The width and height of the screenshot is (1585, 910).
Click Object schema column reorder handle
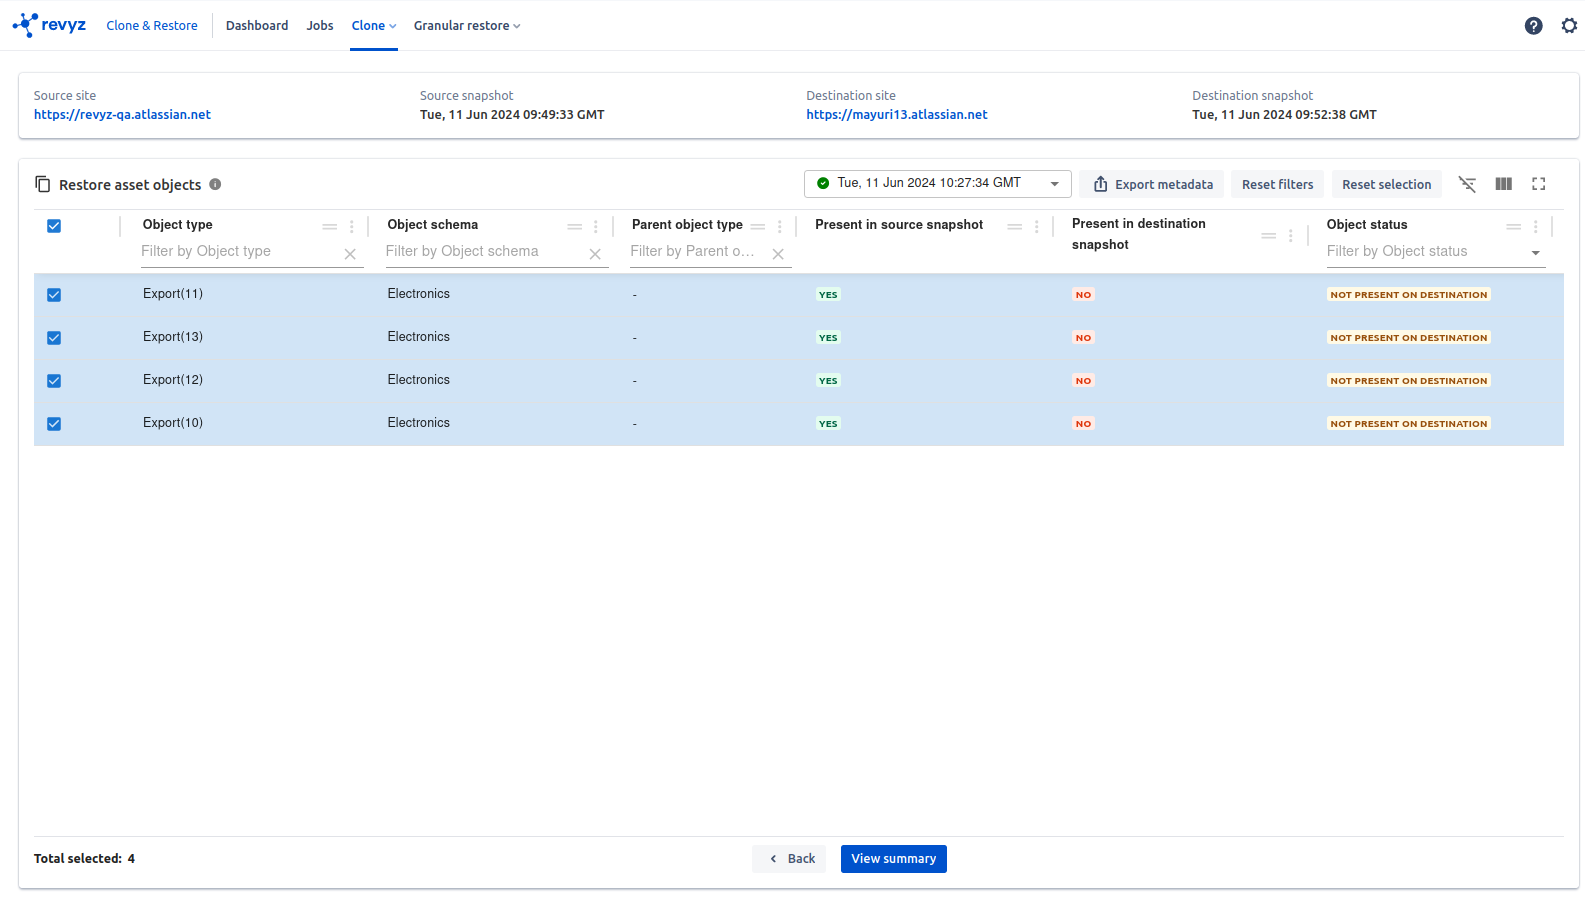click(575, 227)
